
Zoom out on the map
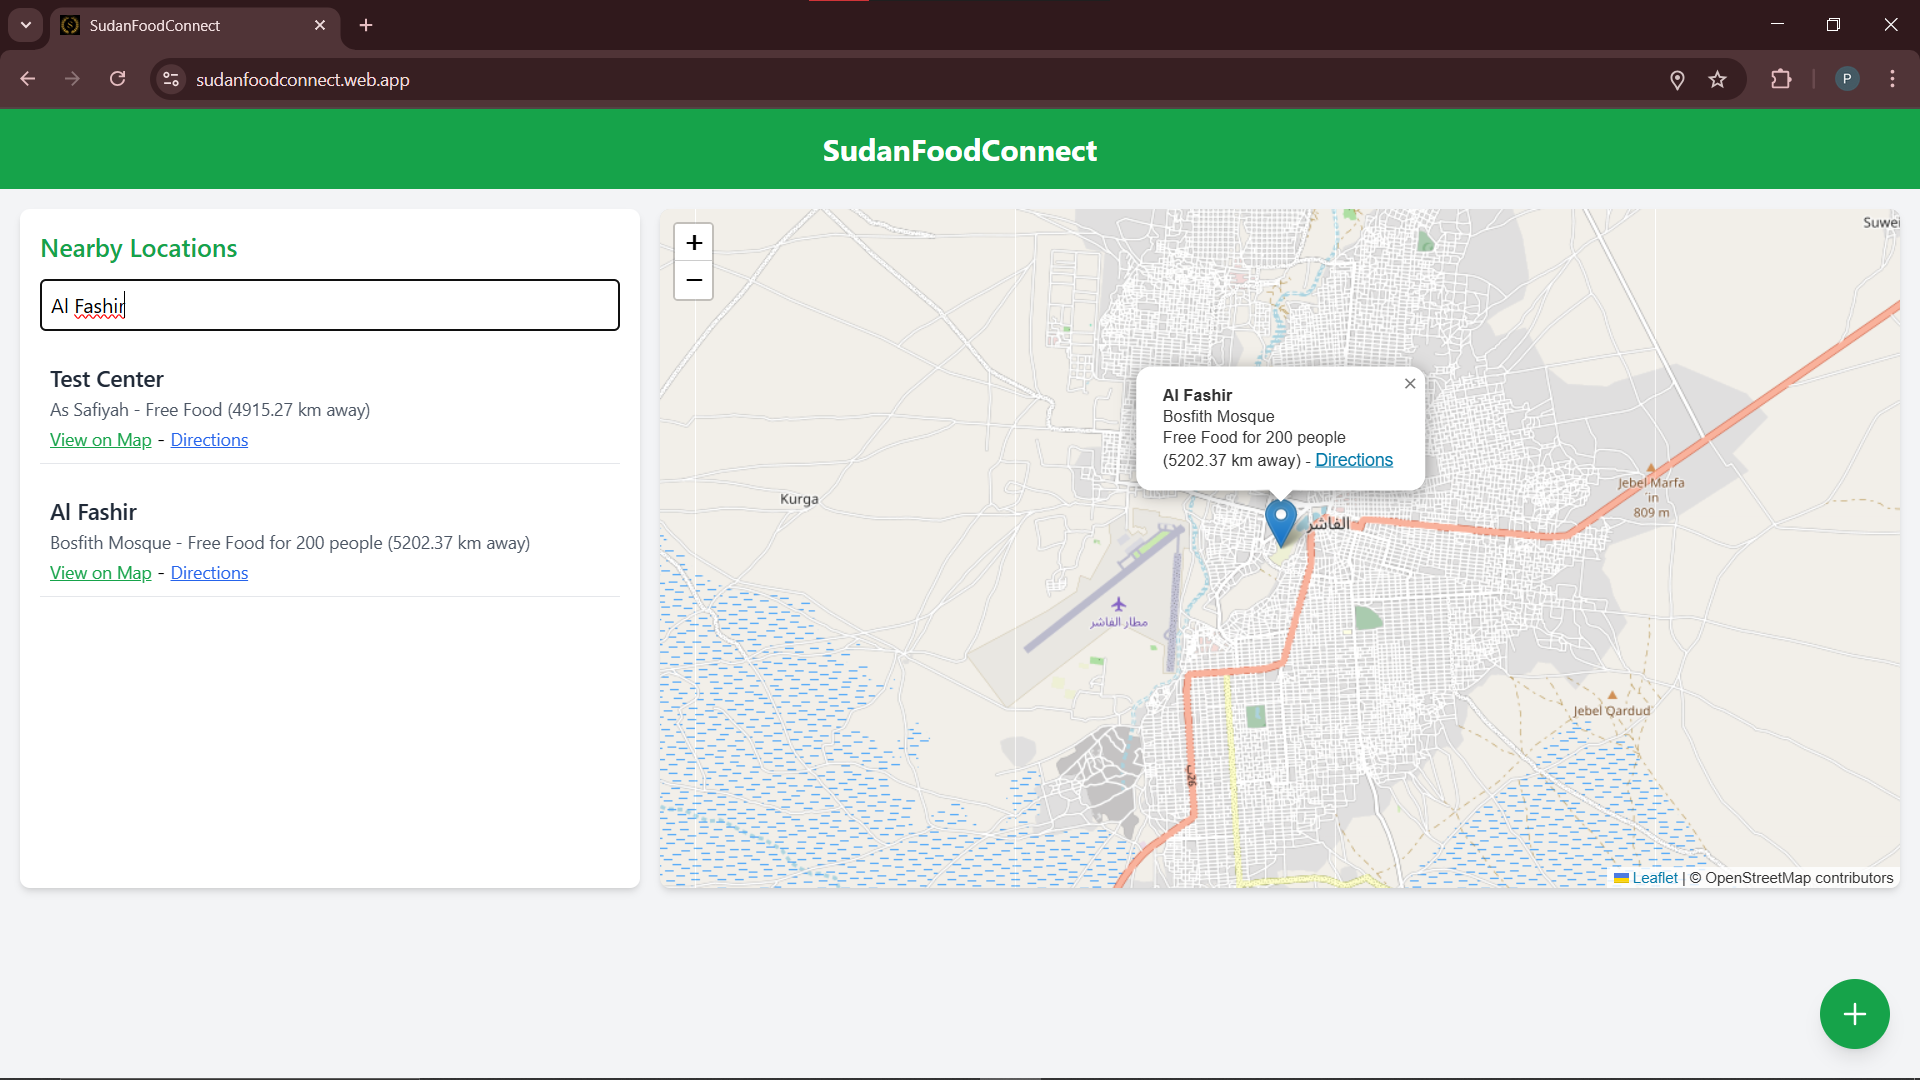point(694,281)
